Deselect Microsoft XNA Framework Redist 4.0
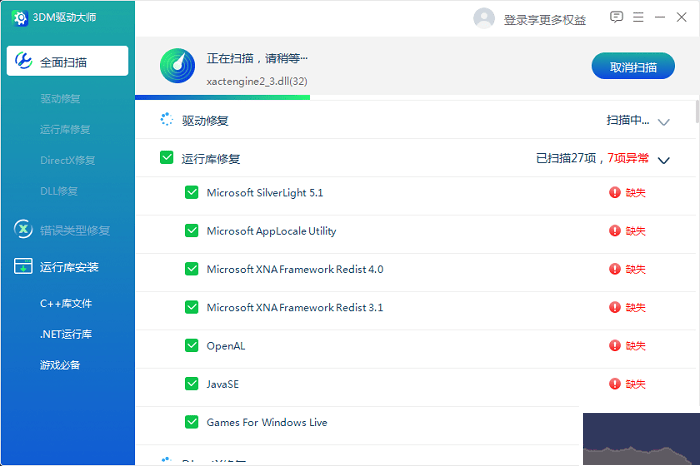Image resolution: width=700 pixels, height=466 pixels. pos(192,269)
